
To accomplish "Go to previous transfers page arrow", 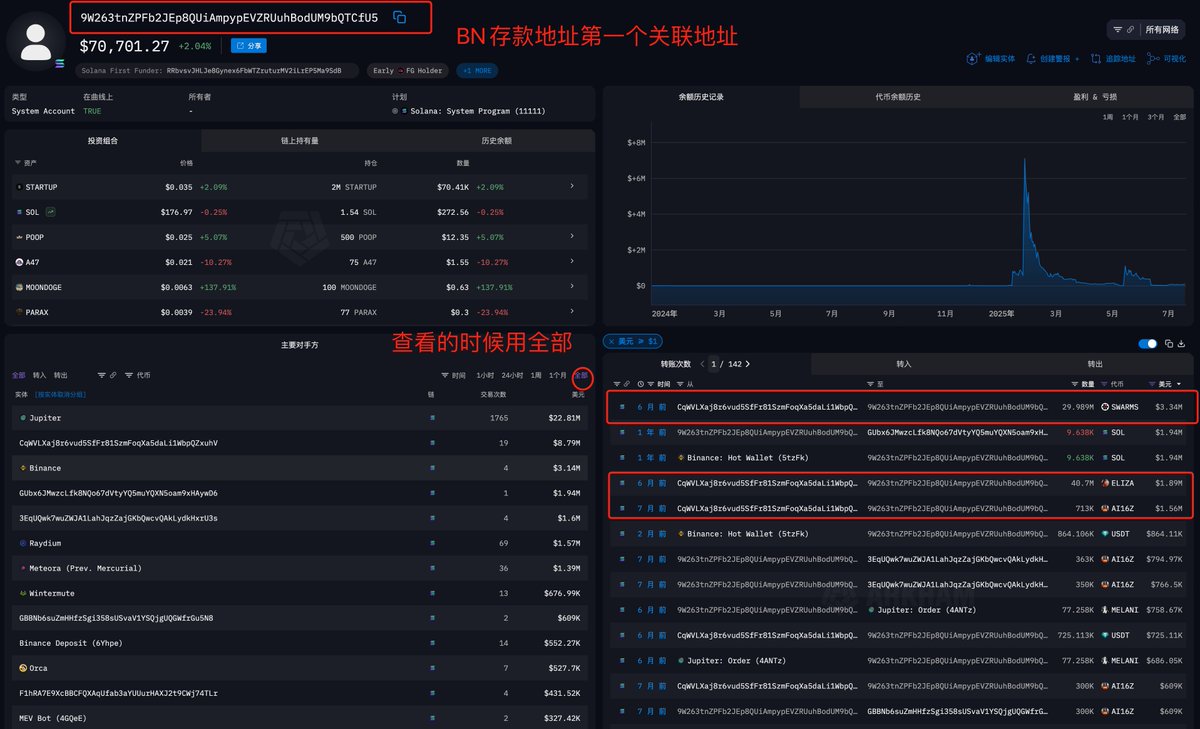I will [701, 364].
